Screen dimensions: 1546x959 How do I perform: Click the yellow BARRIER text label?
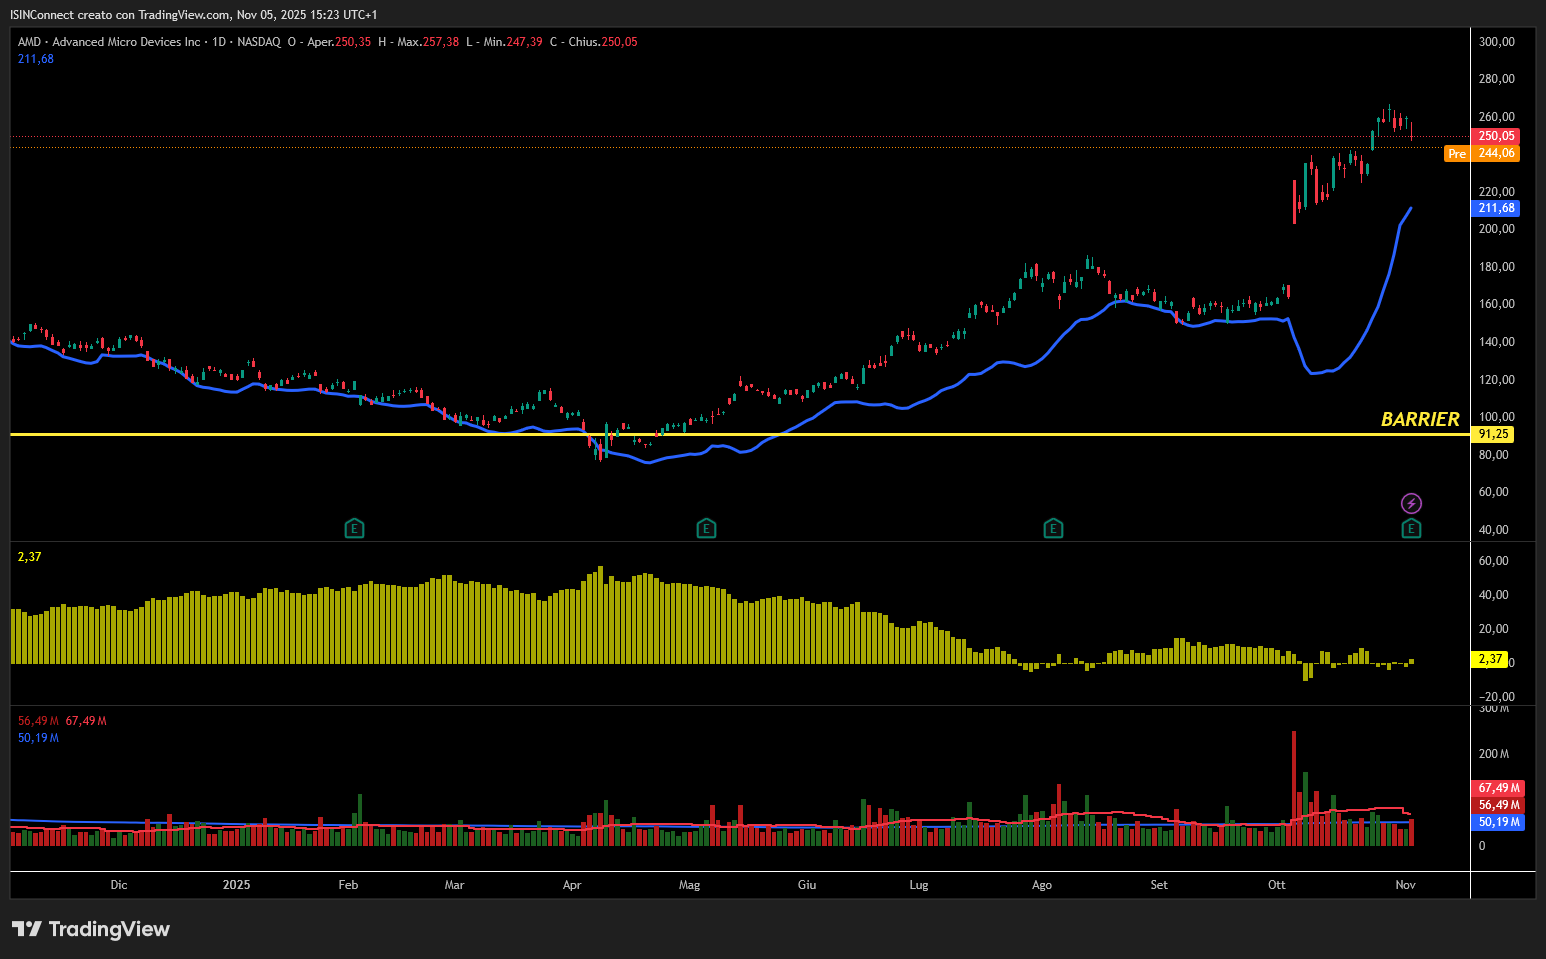tap(1419, 419)
